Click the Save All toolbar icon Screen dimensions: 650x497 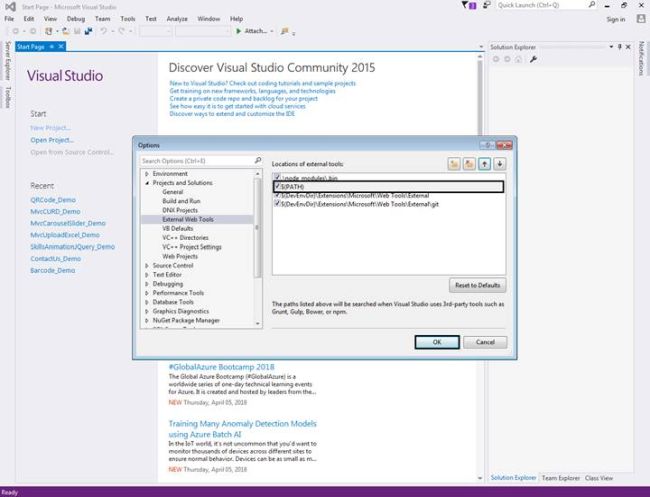click(x=88, y=31)
